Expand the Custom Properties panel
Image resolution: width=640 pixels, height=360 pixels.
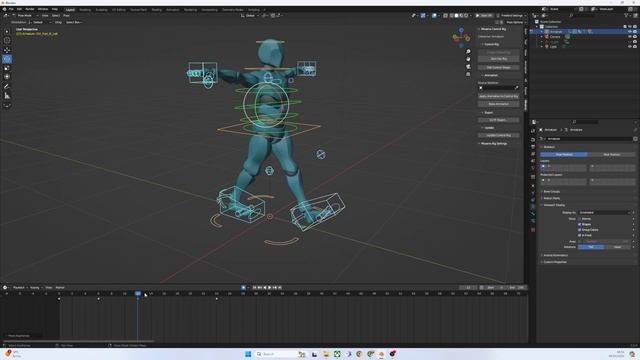[554, 262]
